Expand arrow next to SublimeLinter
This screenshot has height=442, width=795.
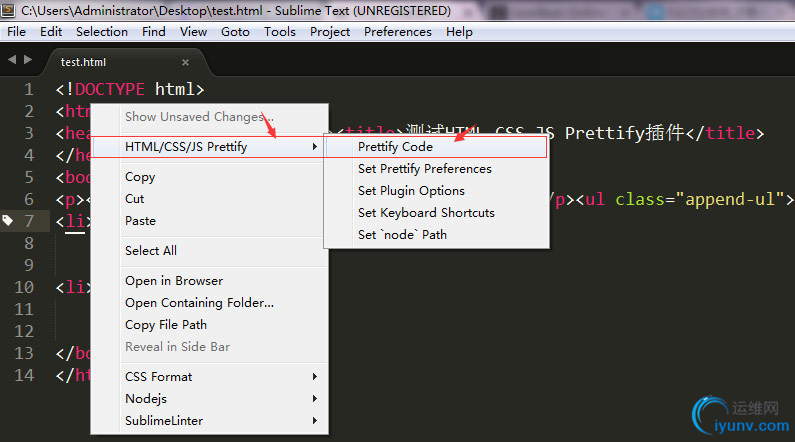point(315,421)
